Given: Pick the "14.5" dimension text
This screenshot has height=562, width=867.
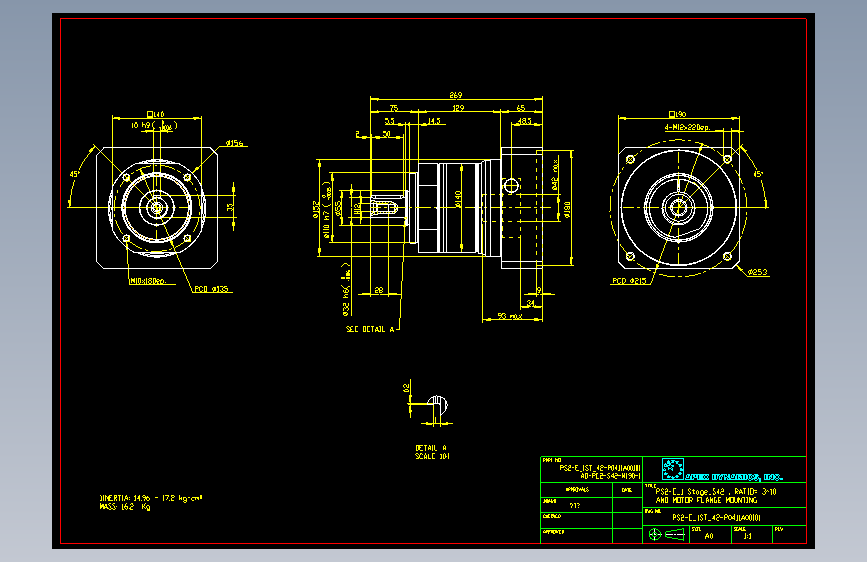Looking at the screenshot, I should [x=434, y=121].
